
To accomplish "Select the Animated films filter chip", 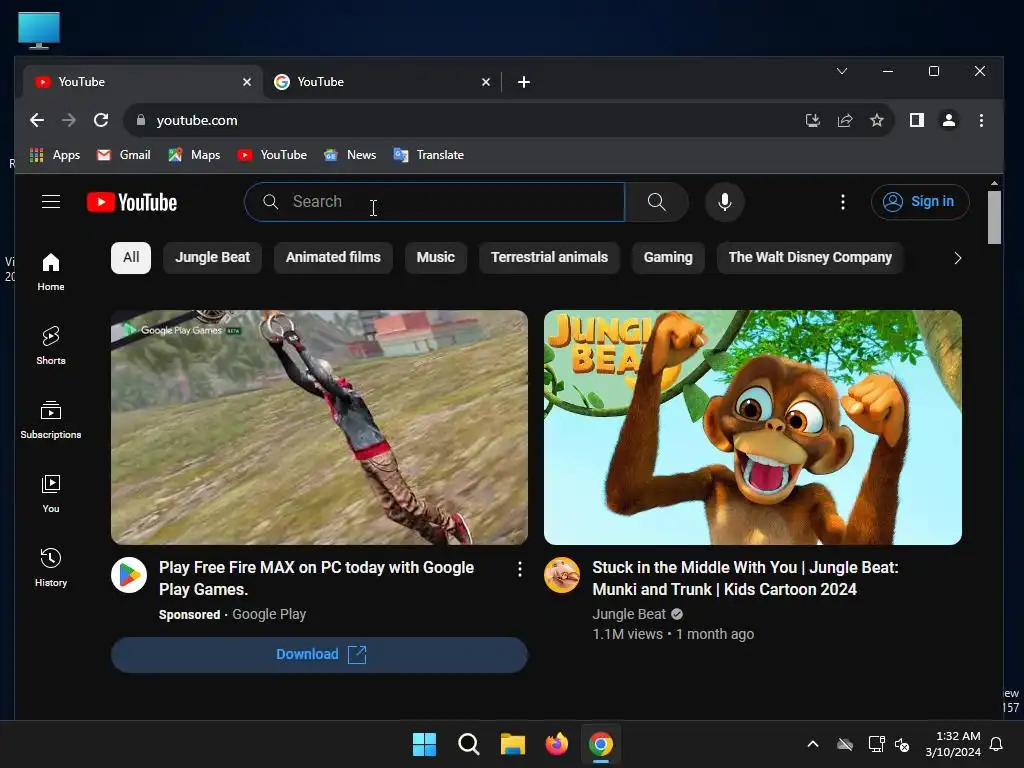I will [x=333, y=257].
